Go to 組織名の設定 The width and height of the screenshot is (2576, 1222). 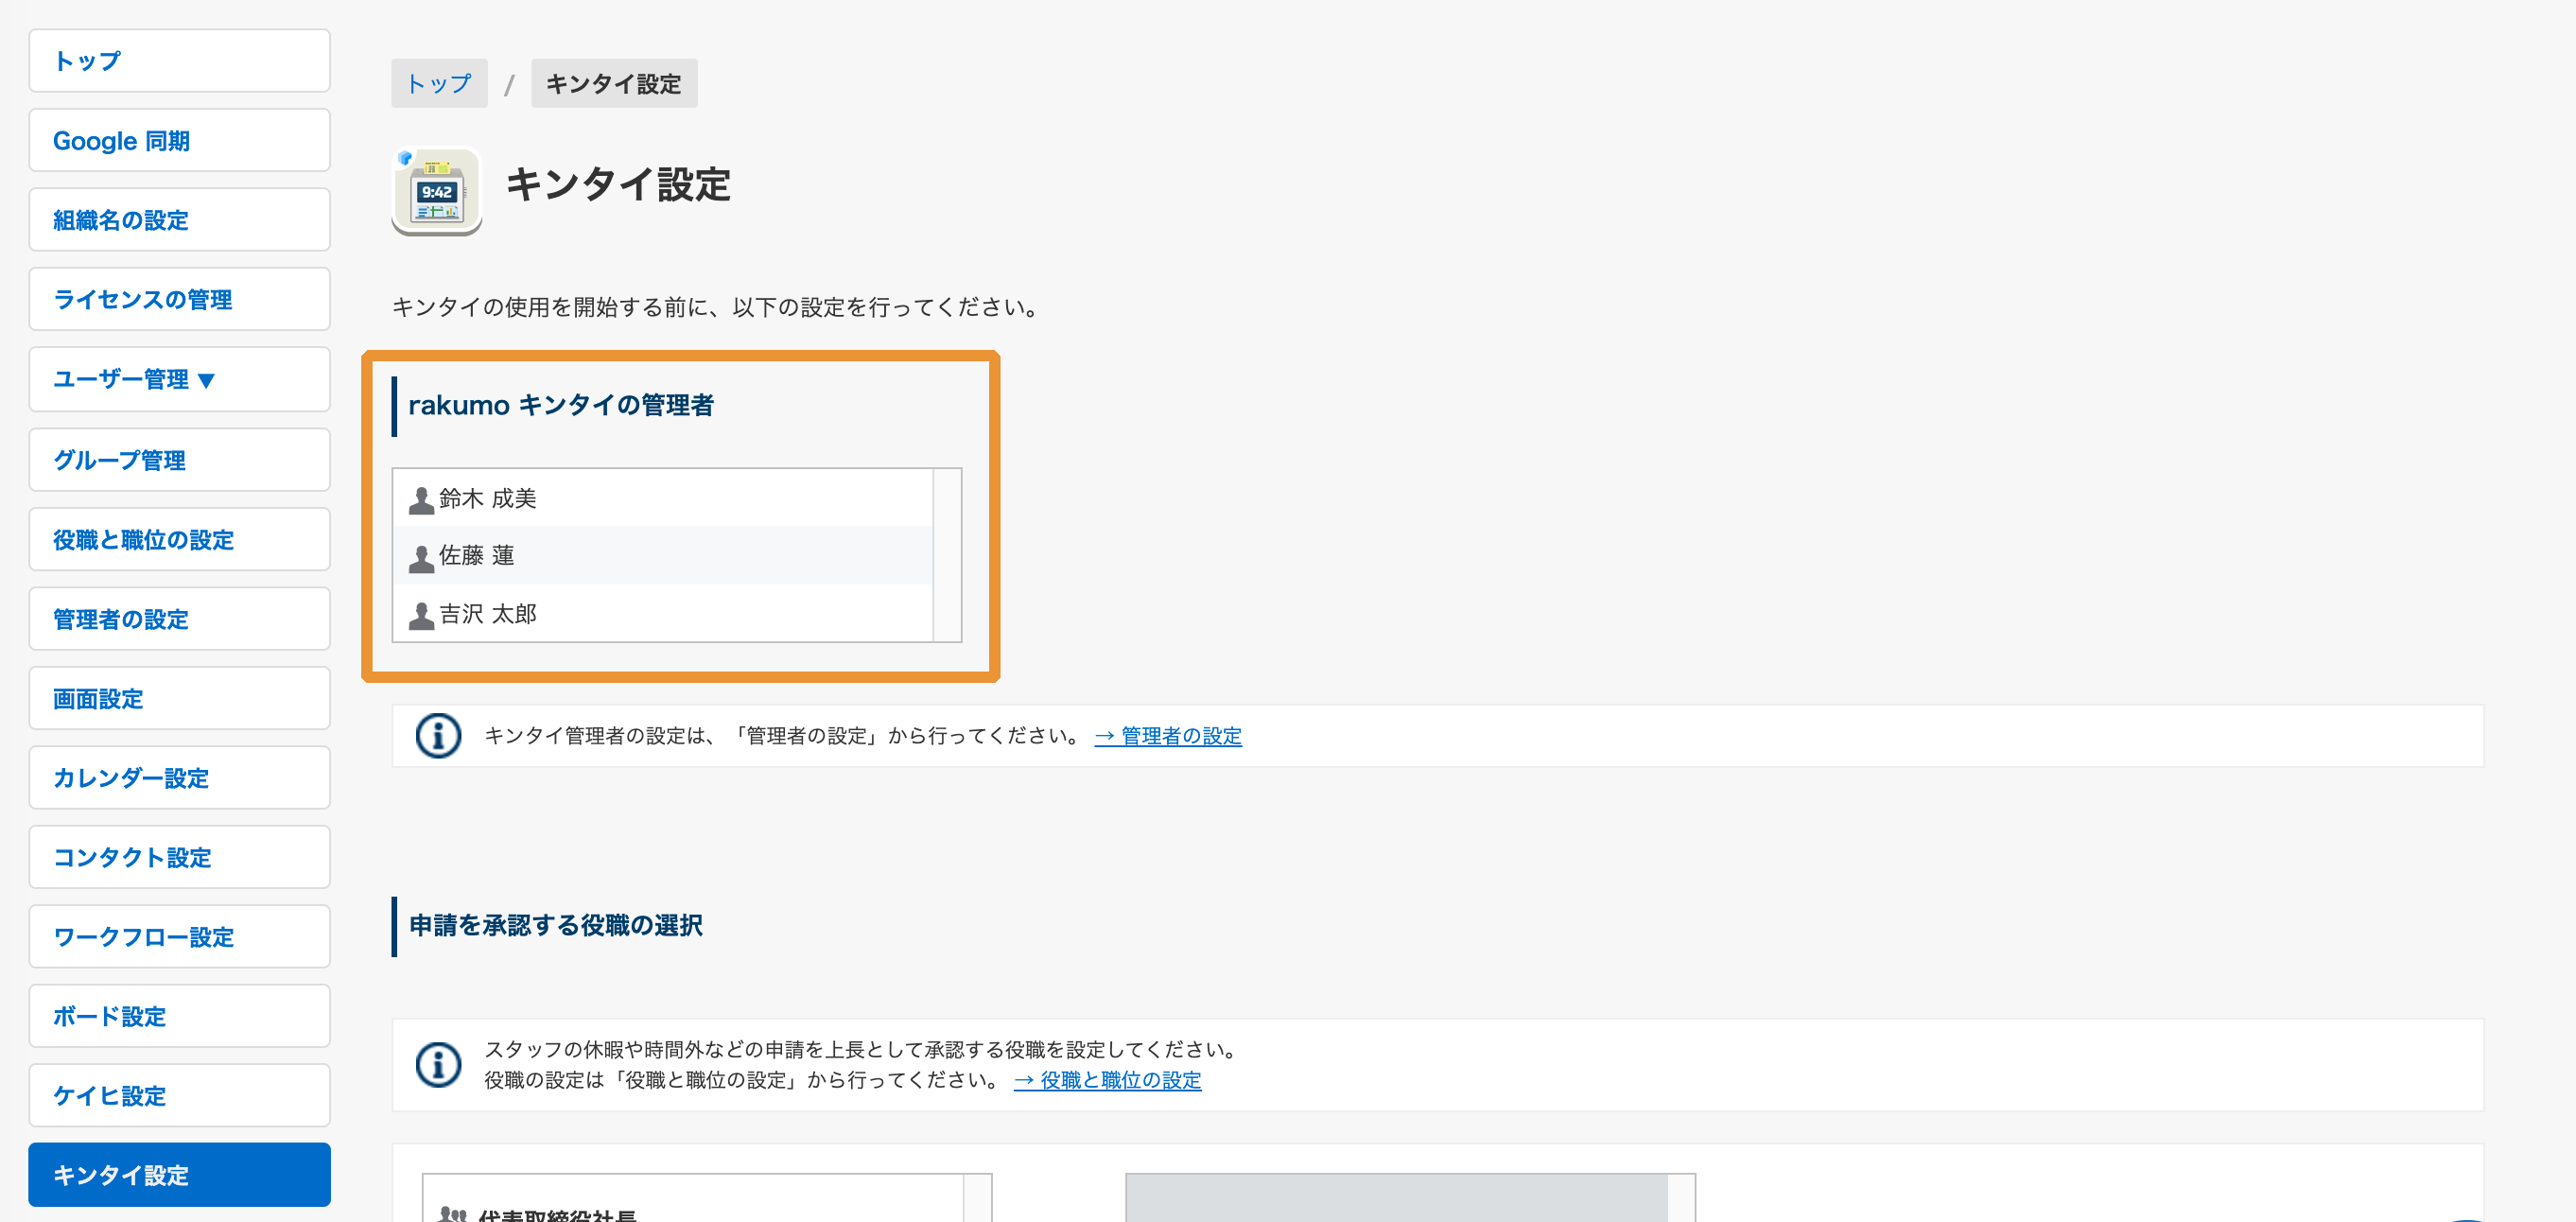click(x=179, y=220)
